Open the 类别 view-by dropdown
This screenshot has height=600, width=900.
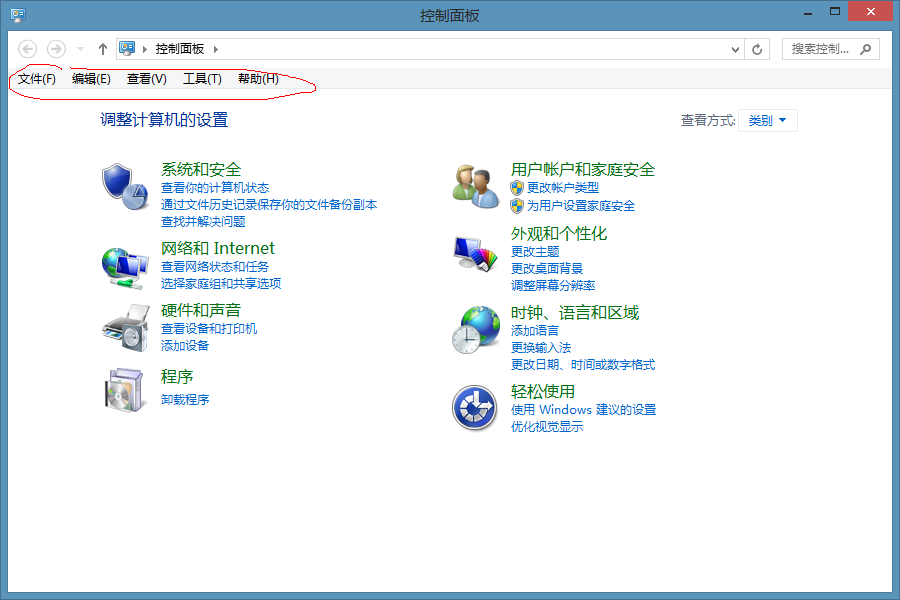pyautogui.click(x=767, y=121)
